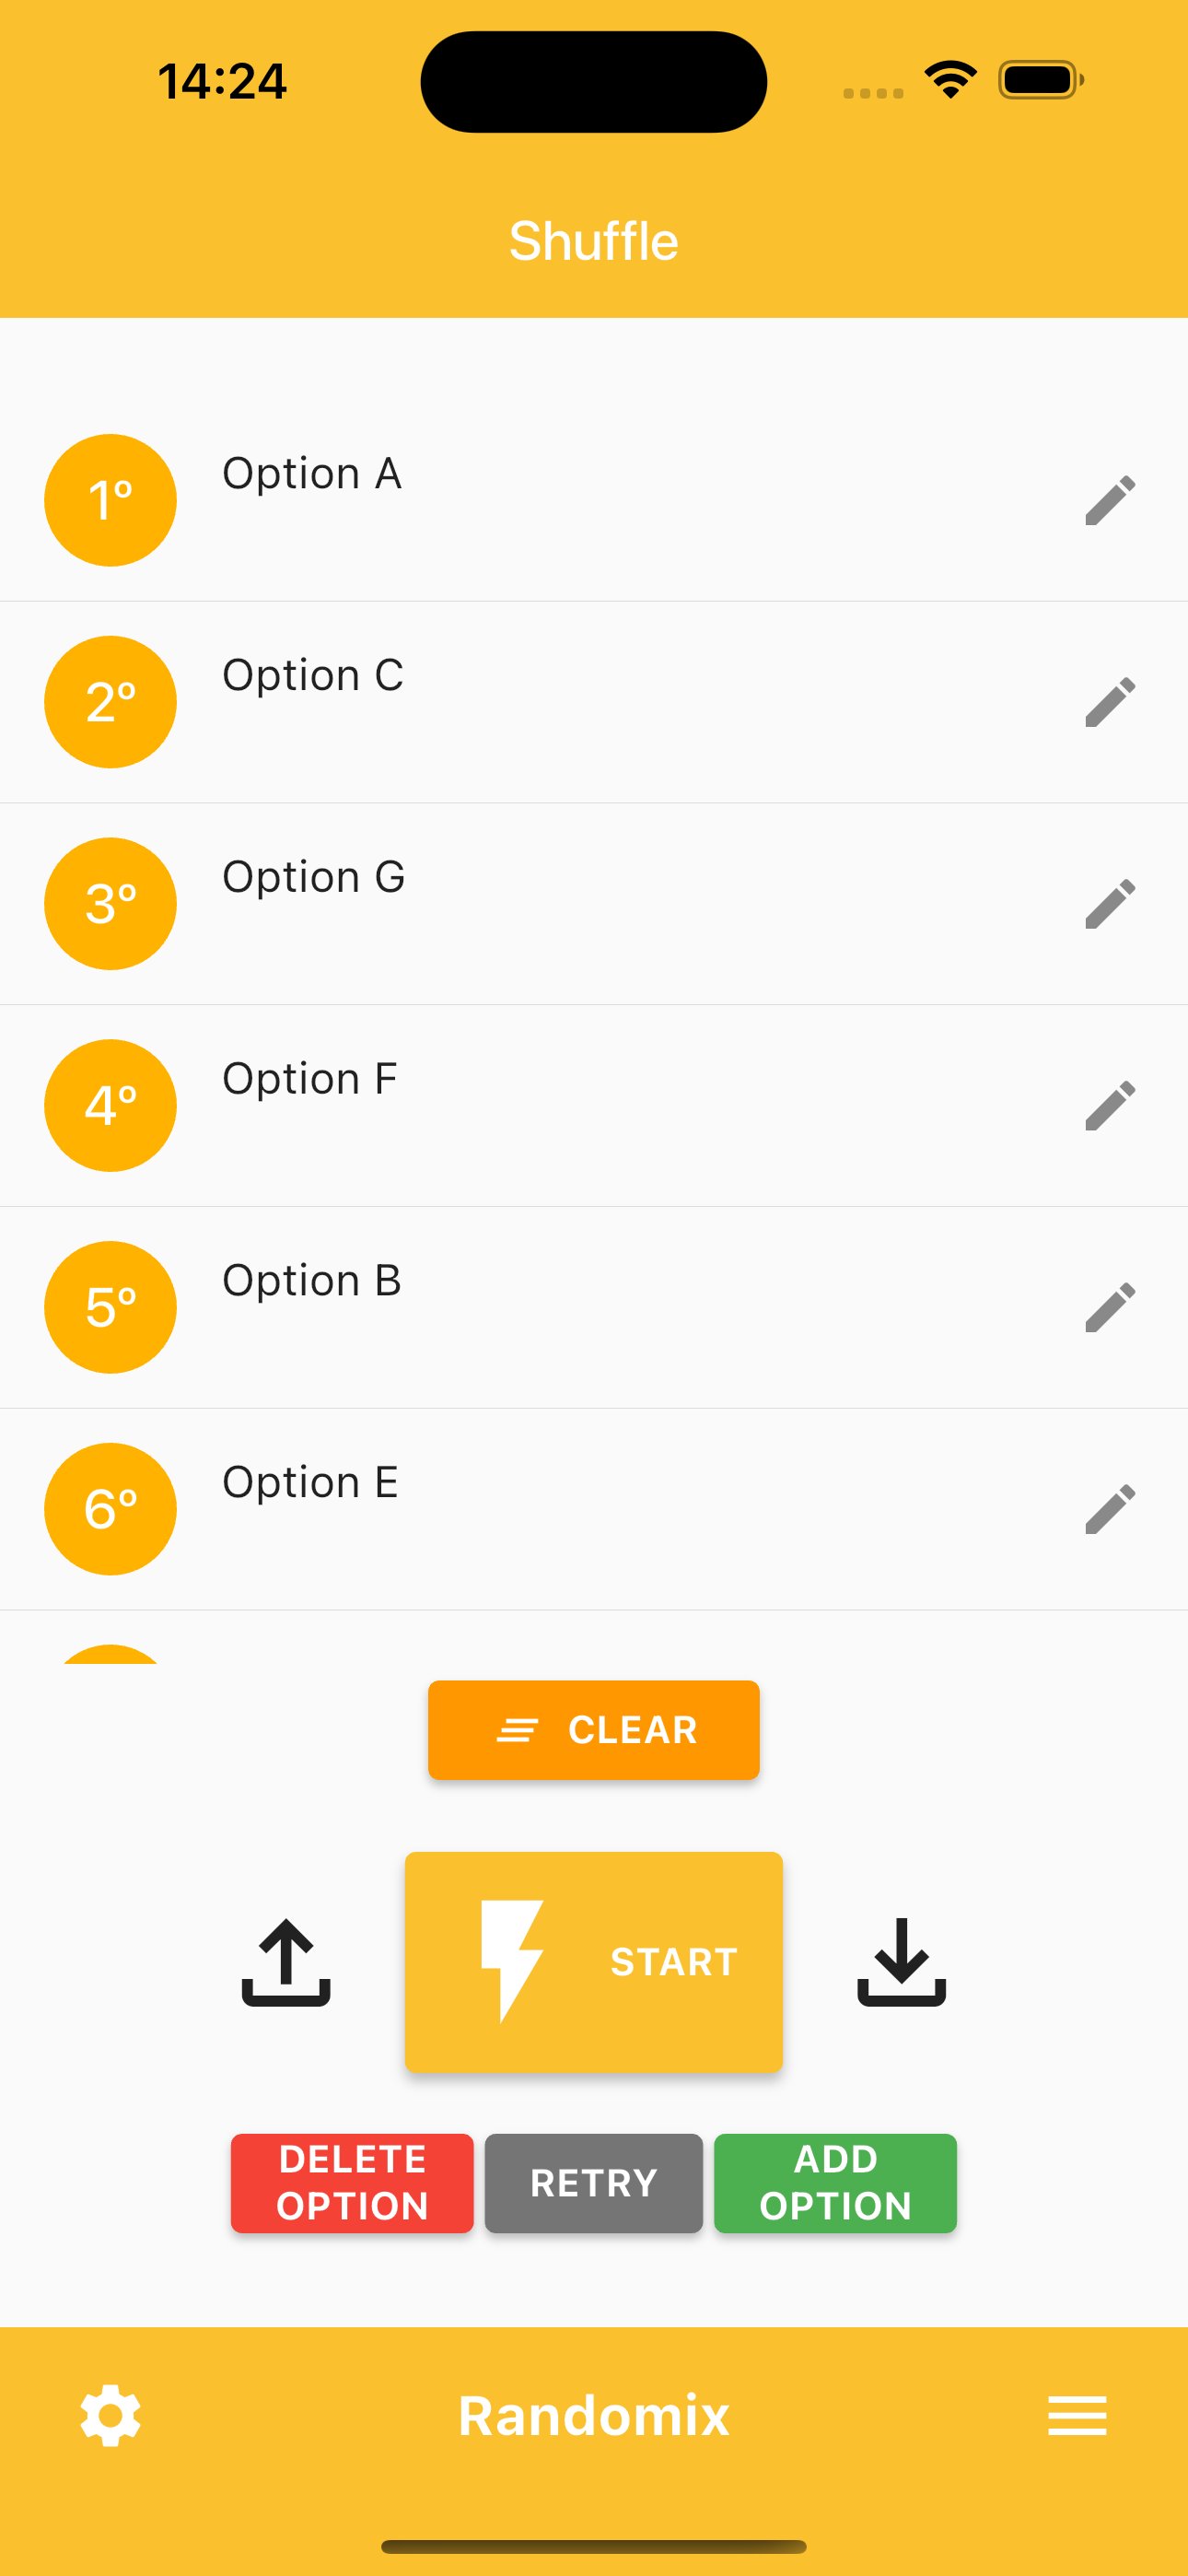Edit Option C with pencil icon
Screen dimensions: 1188x2576
[x=1110, y=702]
